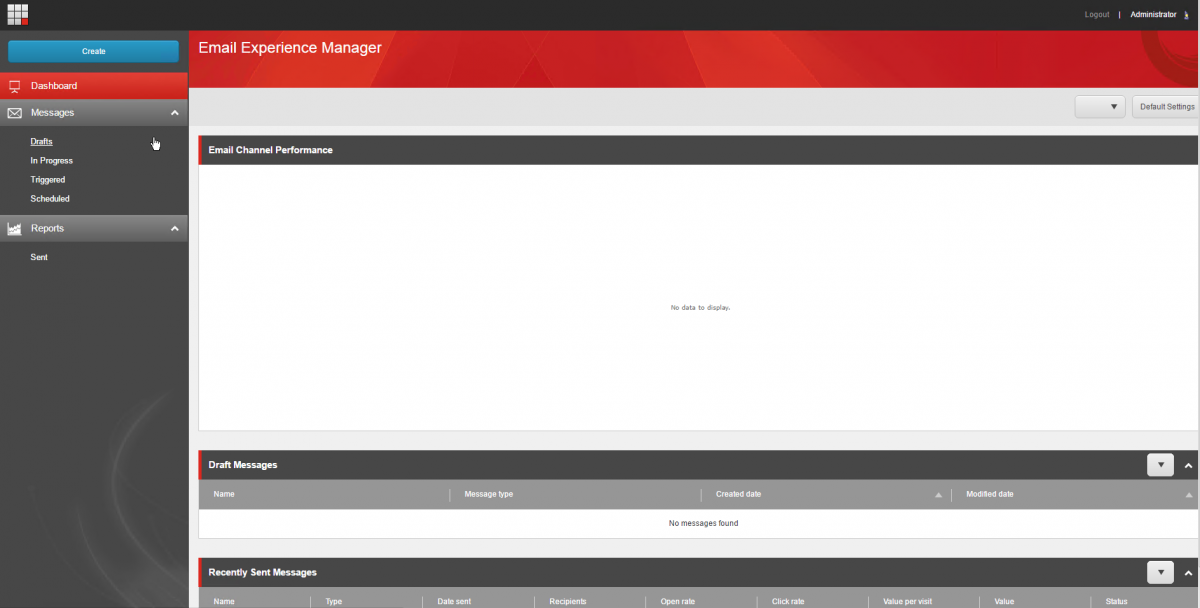Screen dimensions: 1200x608
Task: Click the Default Settings button
Action: [x=1166, y=107]
